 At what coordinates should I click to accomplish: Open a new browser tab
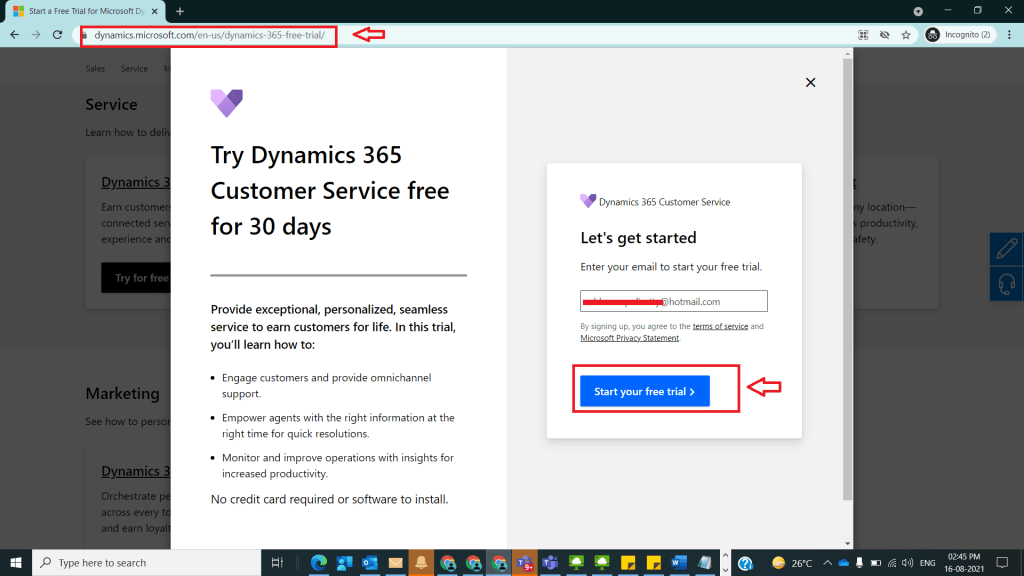180,11
